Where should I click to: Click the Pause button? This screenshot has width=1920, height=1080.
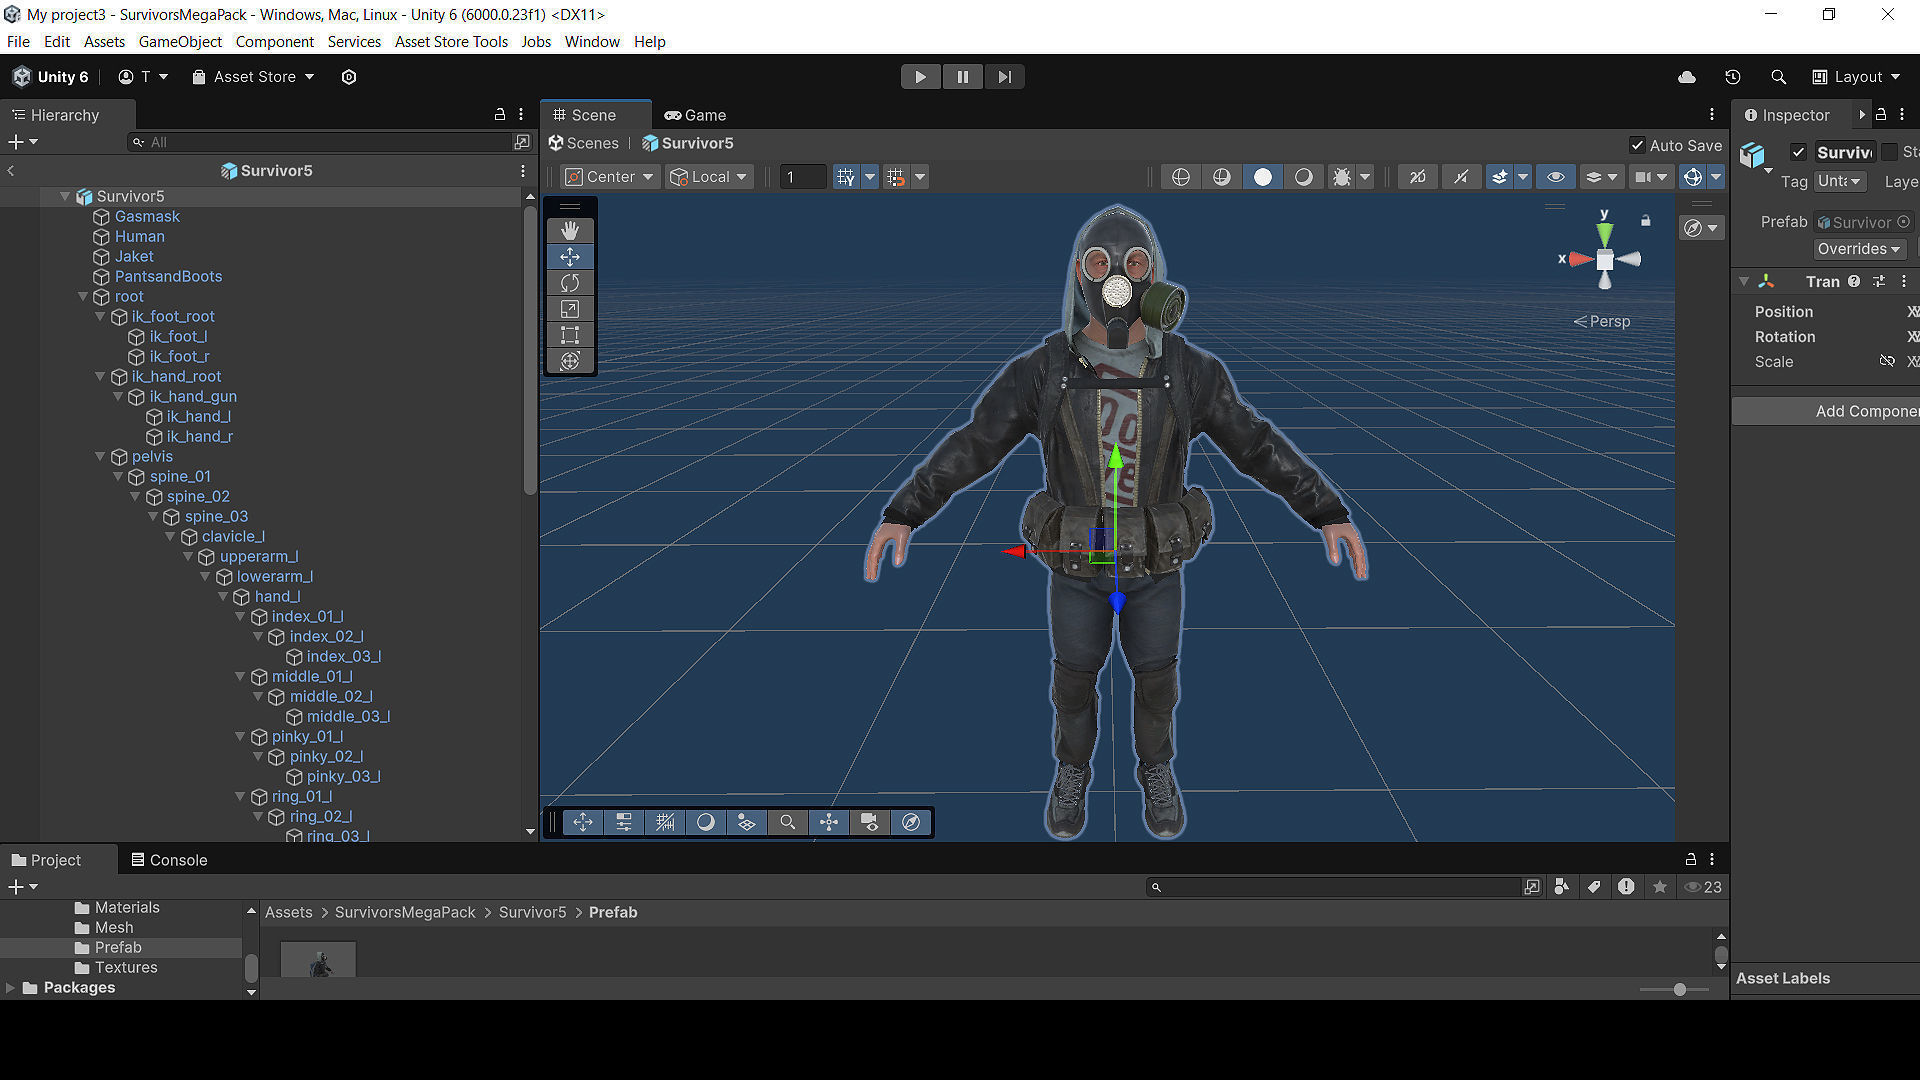962,77
